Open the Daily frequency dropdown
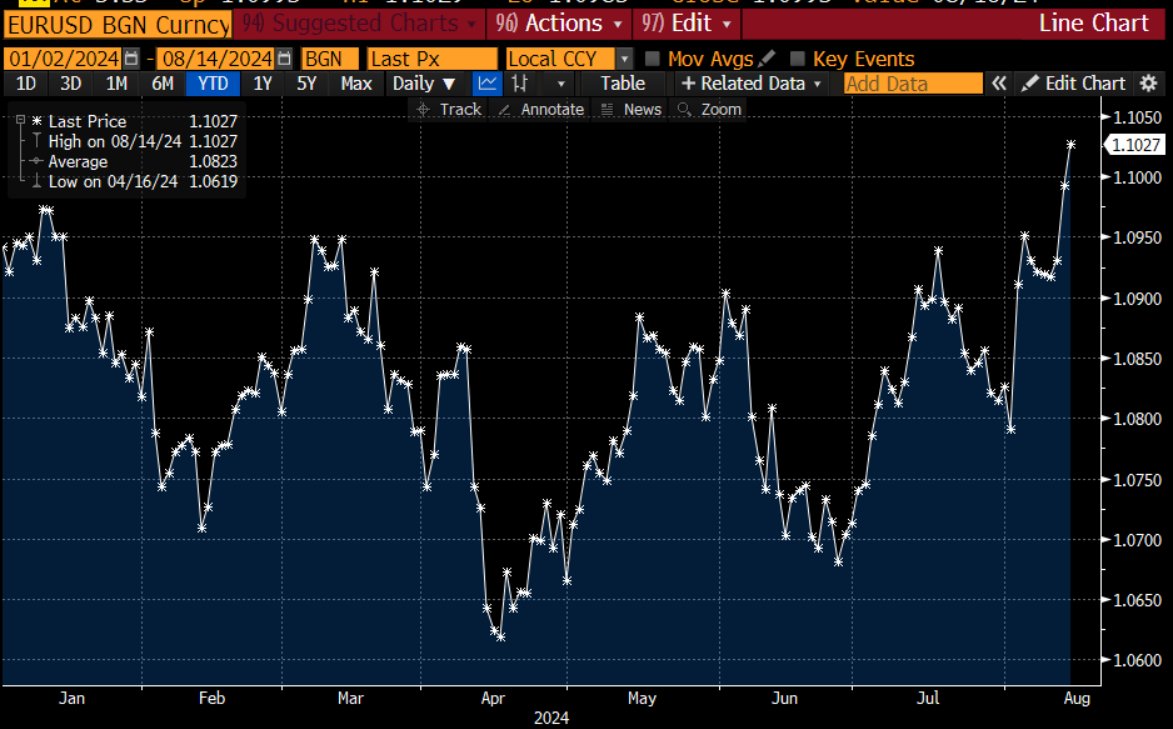1173x729 pixels. 422,84
